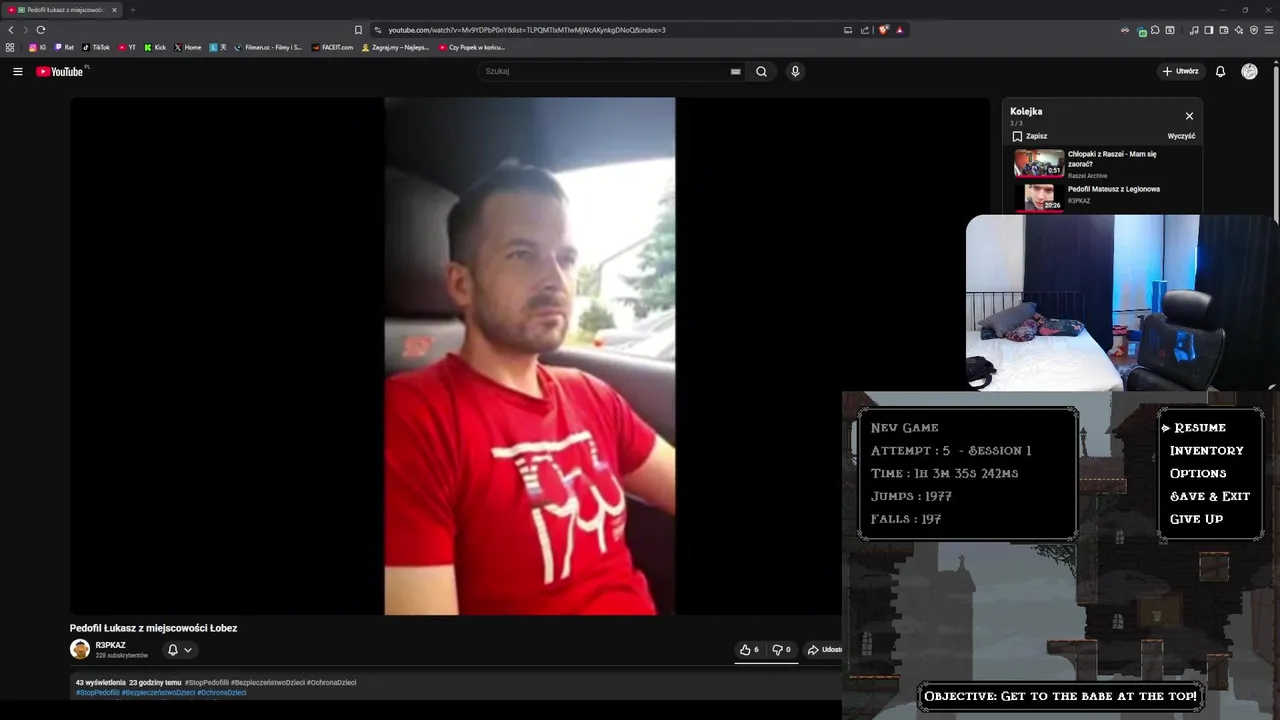Open the R3PKAZ channel name
This screenshot has height=720, width=1280.
(x=110, y=645)
